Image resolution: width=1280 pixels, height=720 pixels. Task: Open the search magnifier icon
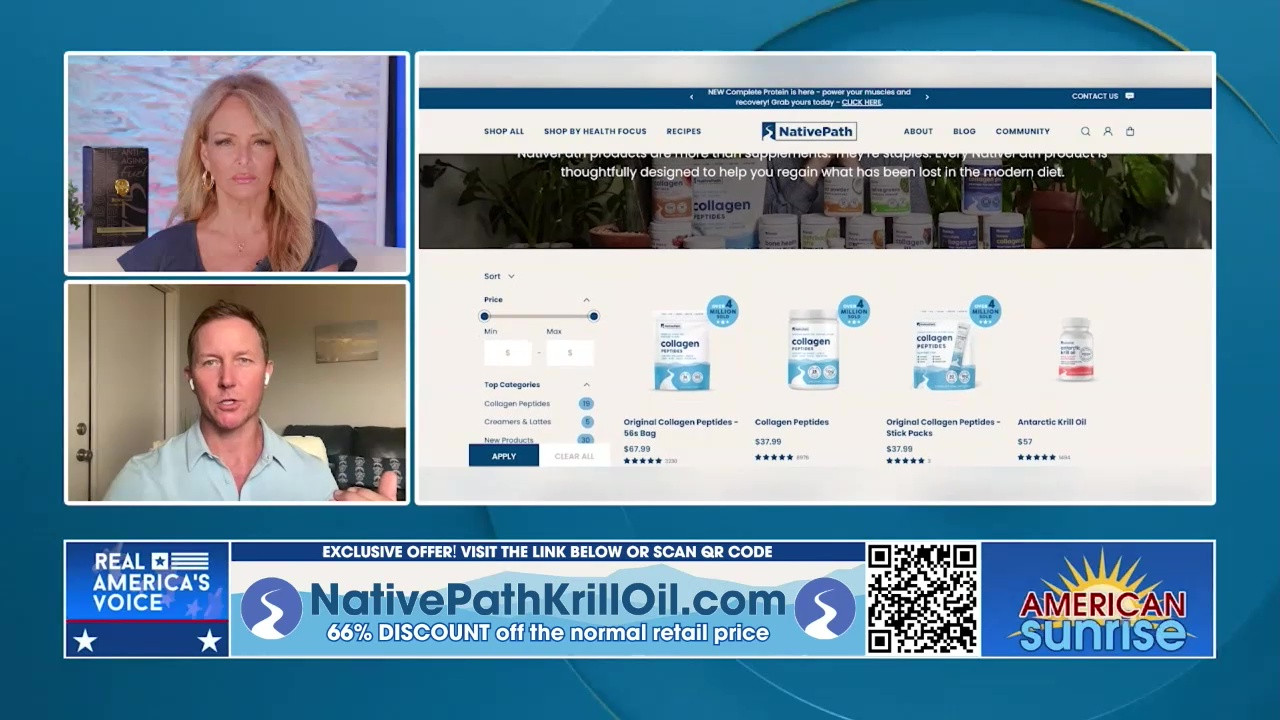click(x=1085, y=131)
